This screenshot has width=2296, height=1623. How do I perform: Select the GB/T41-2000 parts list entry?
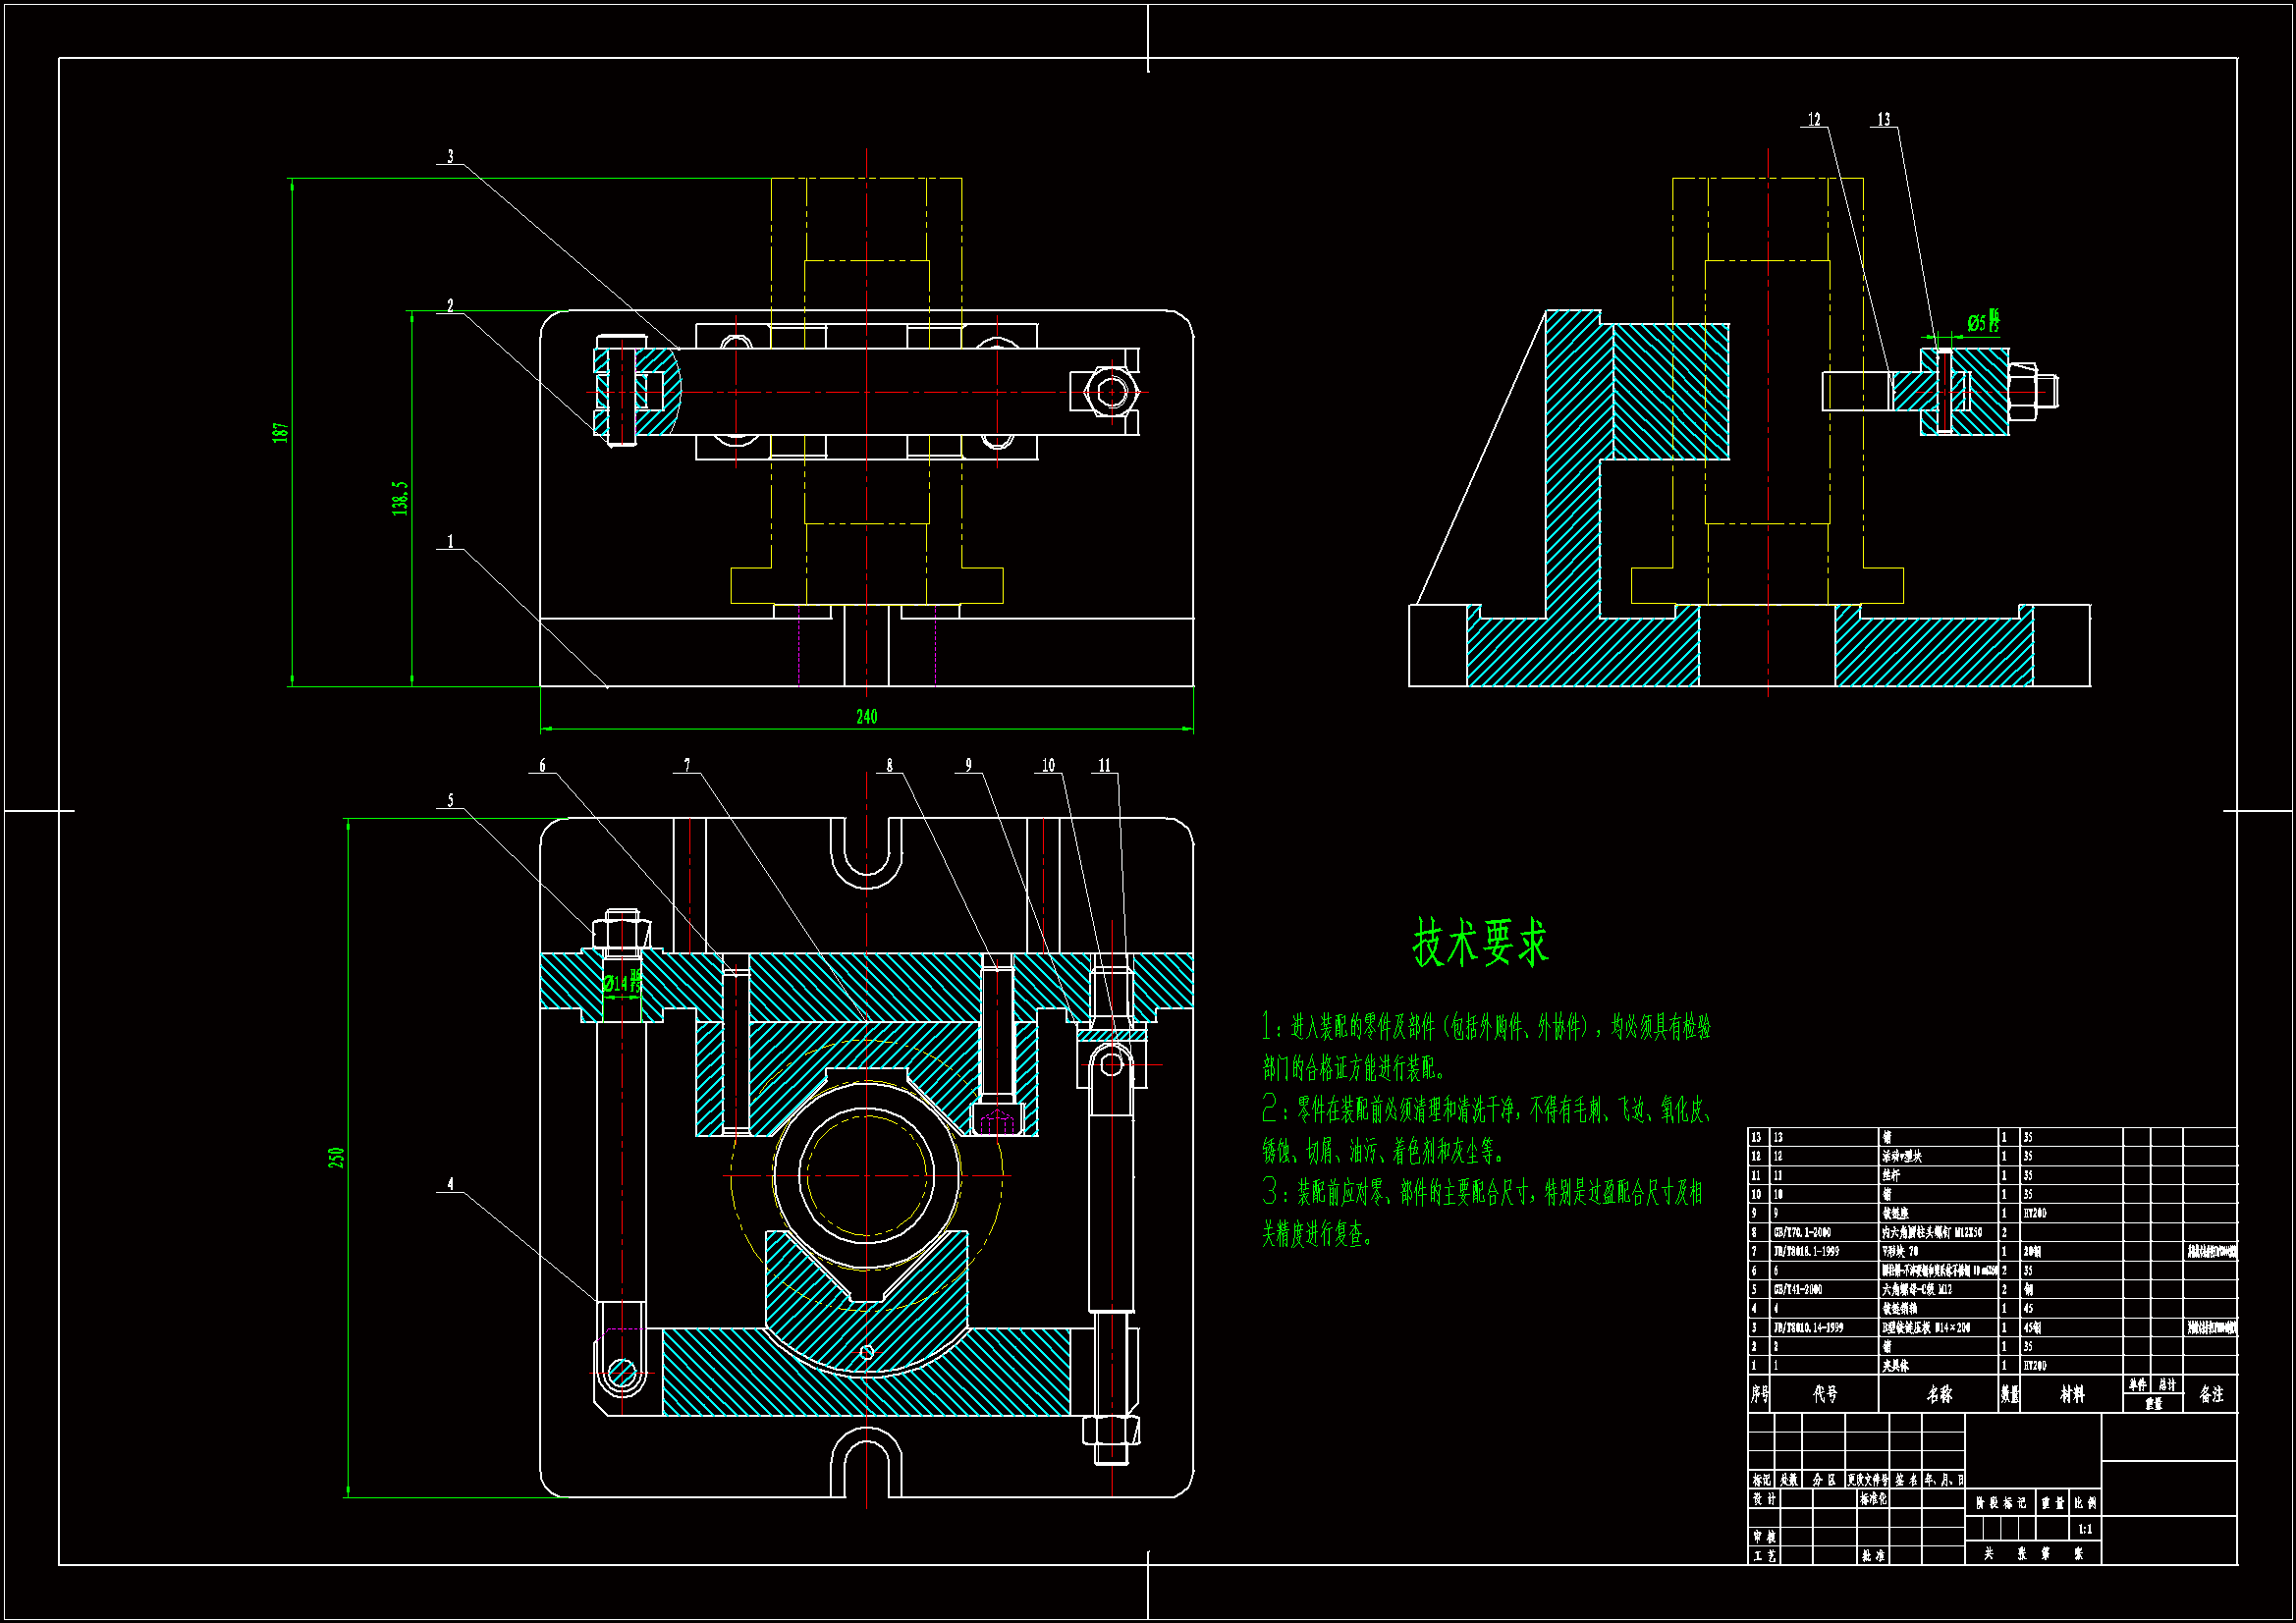[x=1798, y=1290]
